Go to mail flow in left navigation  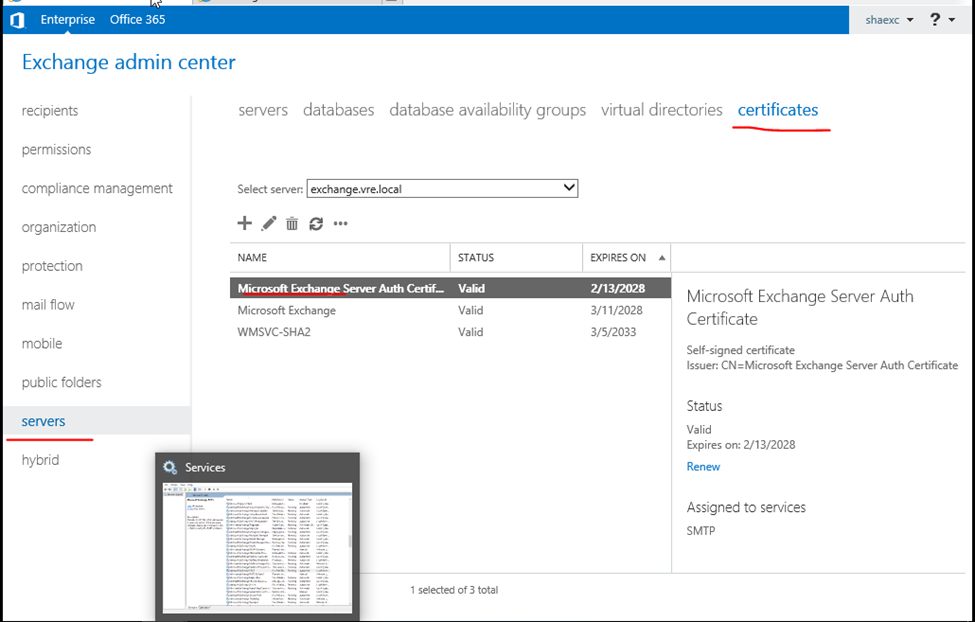pos(48,305)
